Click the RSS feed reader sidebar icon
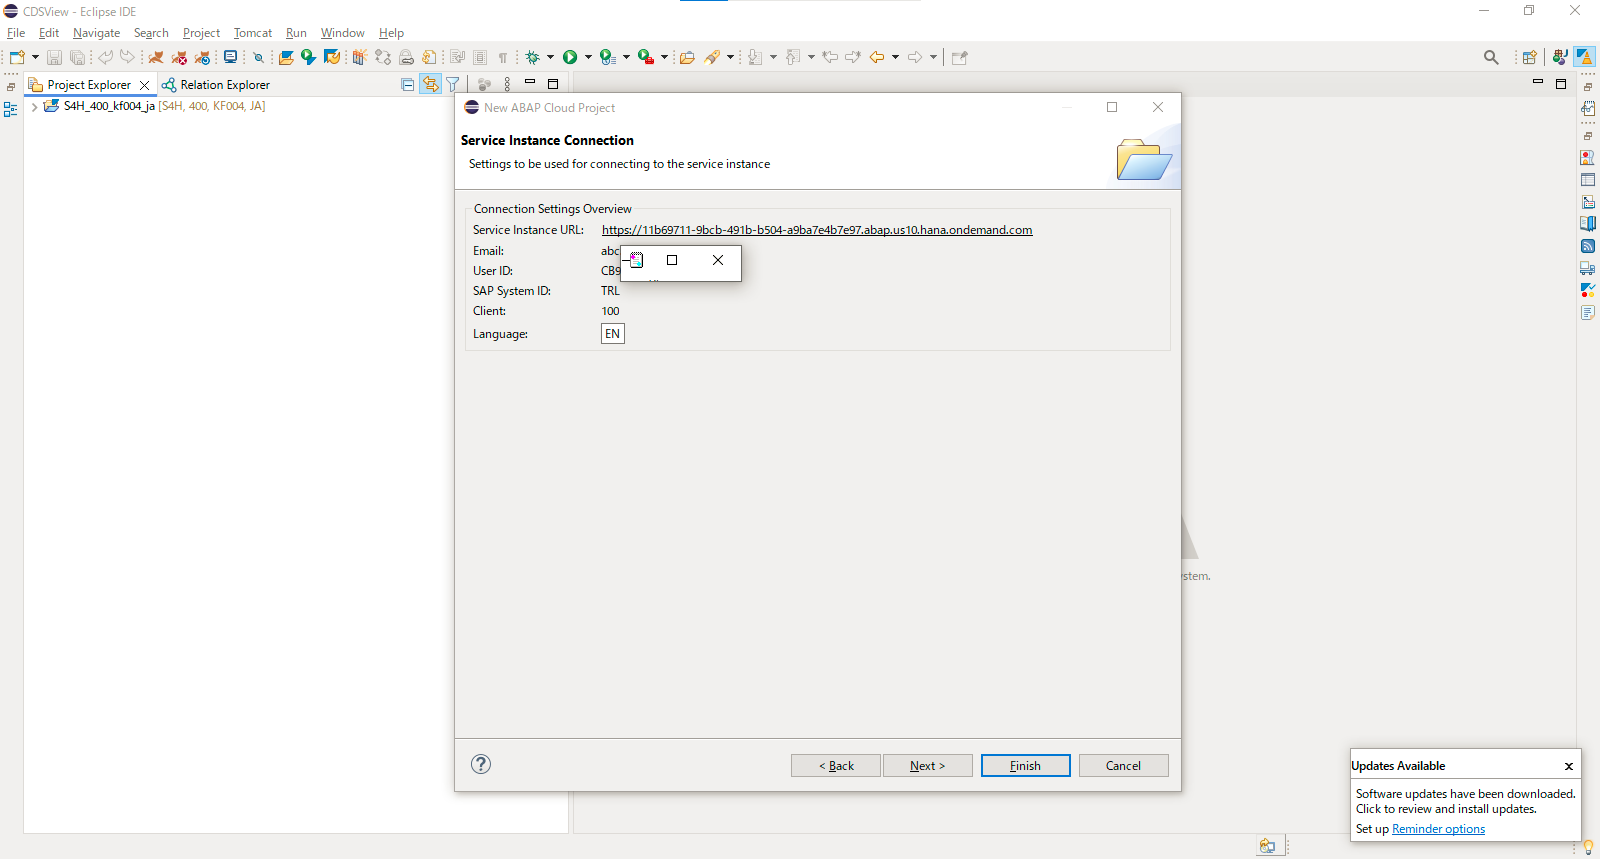 pos(1588,246)
